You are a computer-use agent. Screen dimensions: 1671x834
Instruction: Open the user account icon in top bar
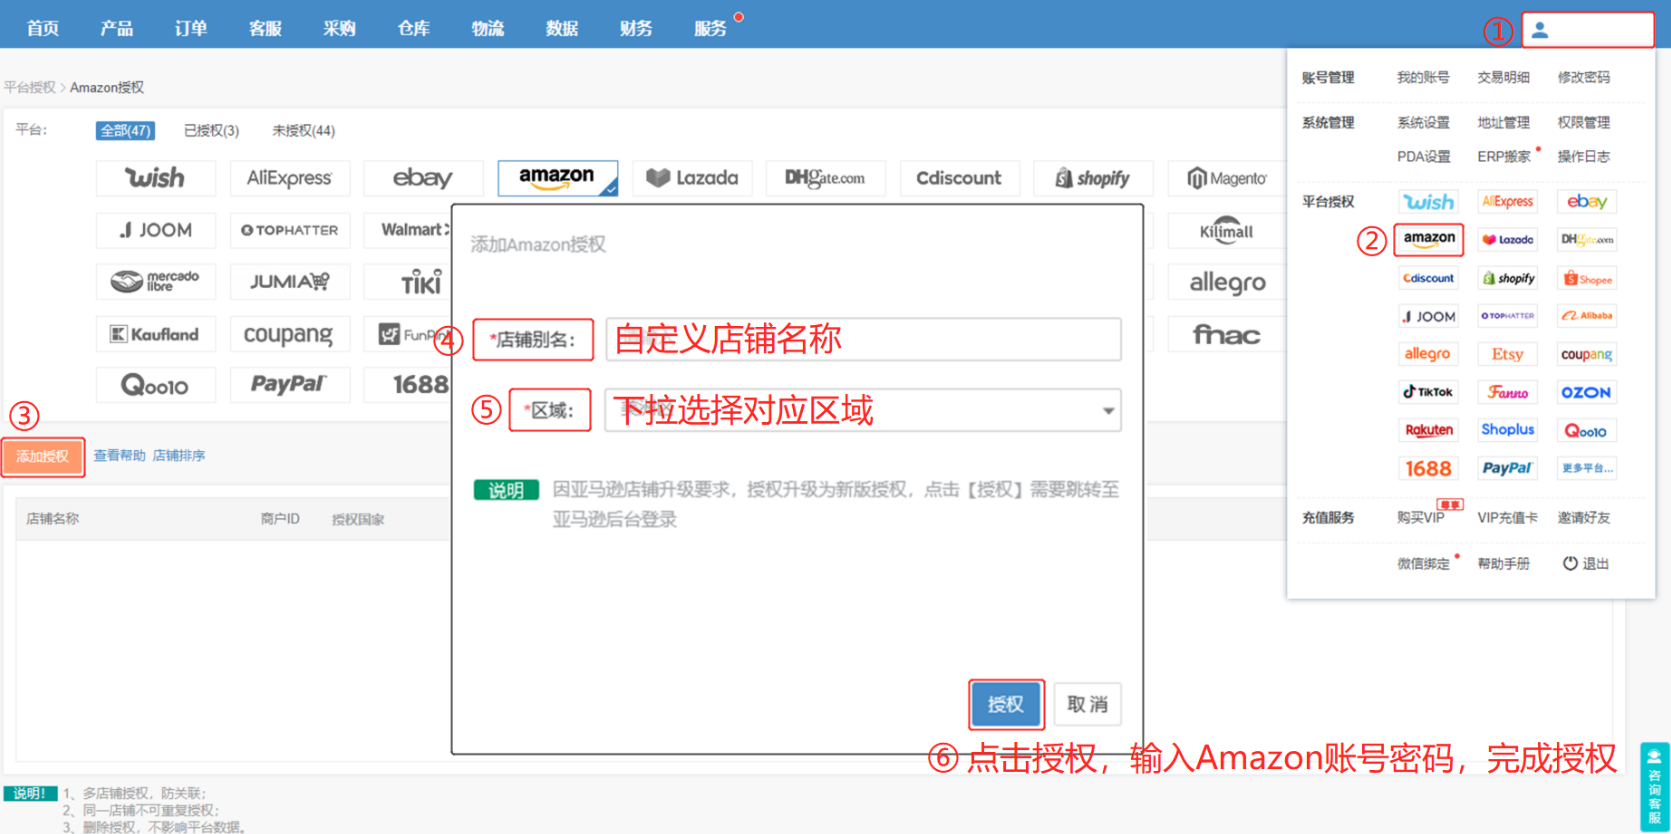click(x=1540, y=30)
